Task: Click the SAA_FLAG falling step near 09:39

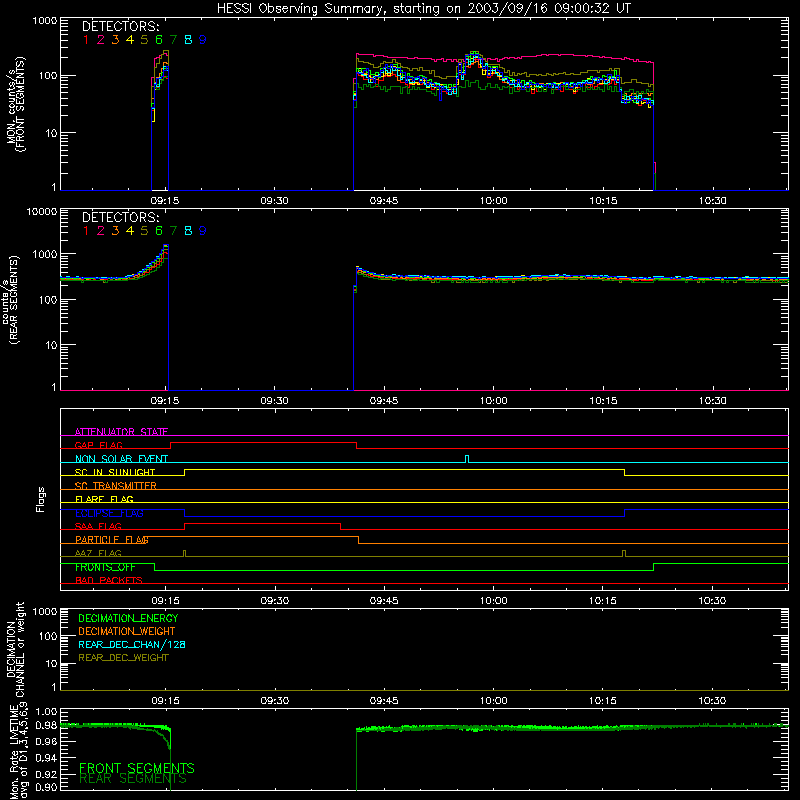Action: coord(340,527)
